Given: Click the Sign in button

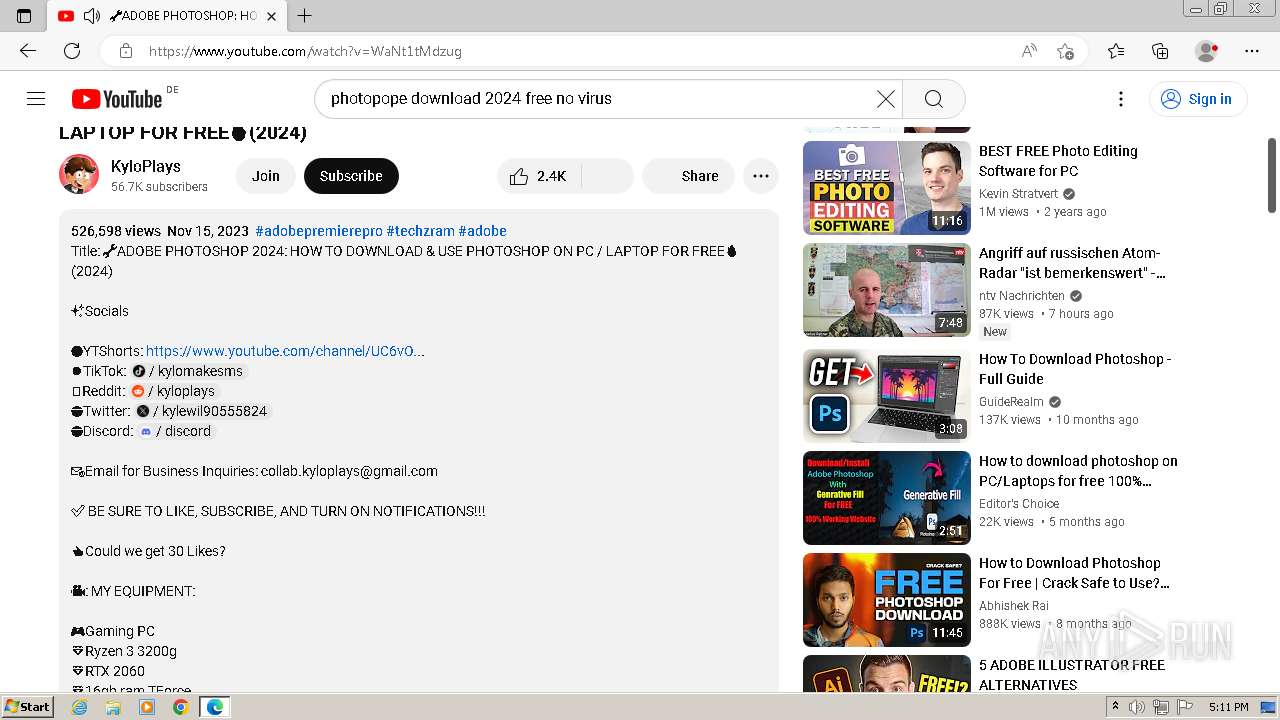Looking at the screenshot, I should pos(1197,98).
